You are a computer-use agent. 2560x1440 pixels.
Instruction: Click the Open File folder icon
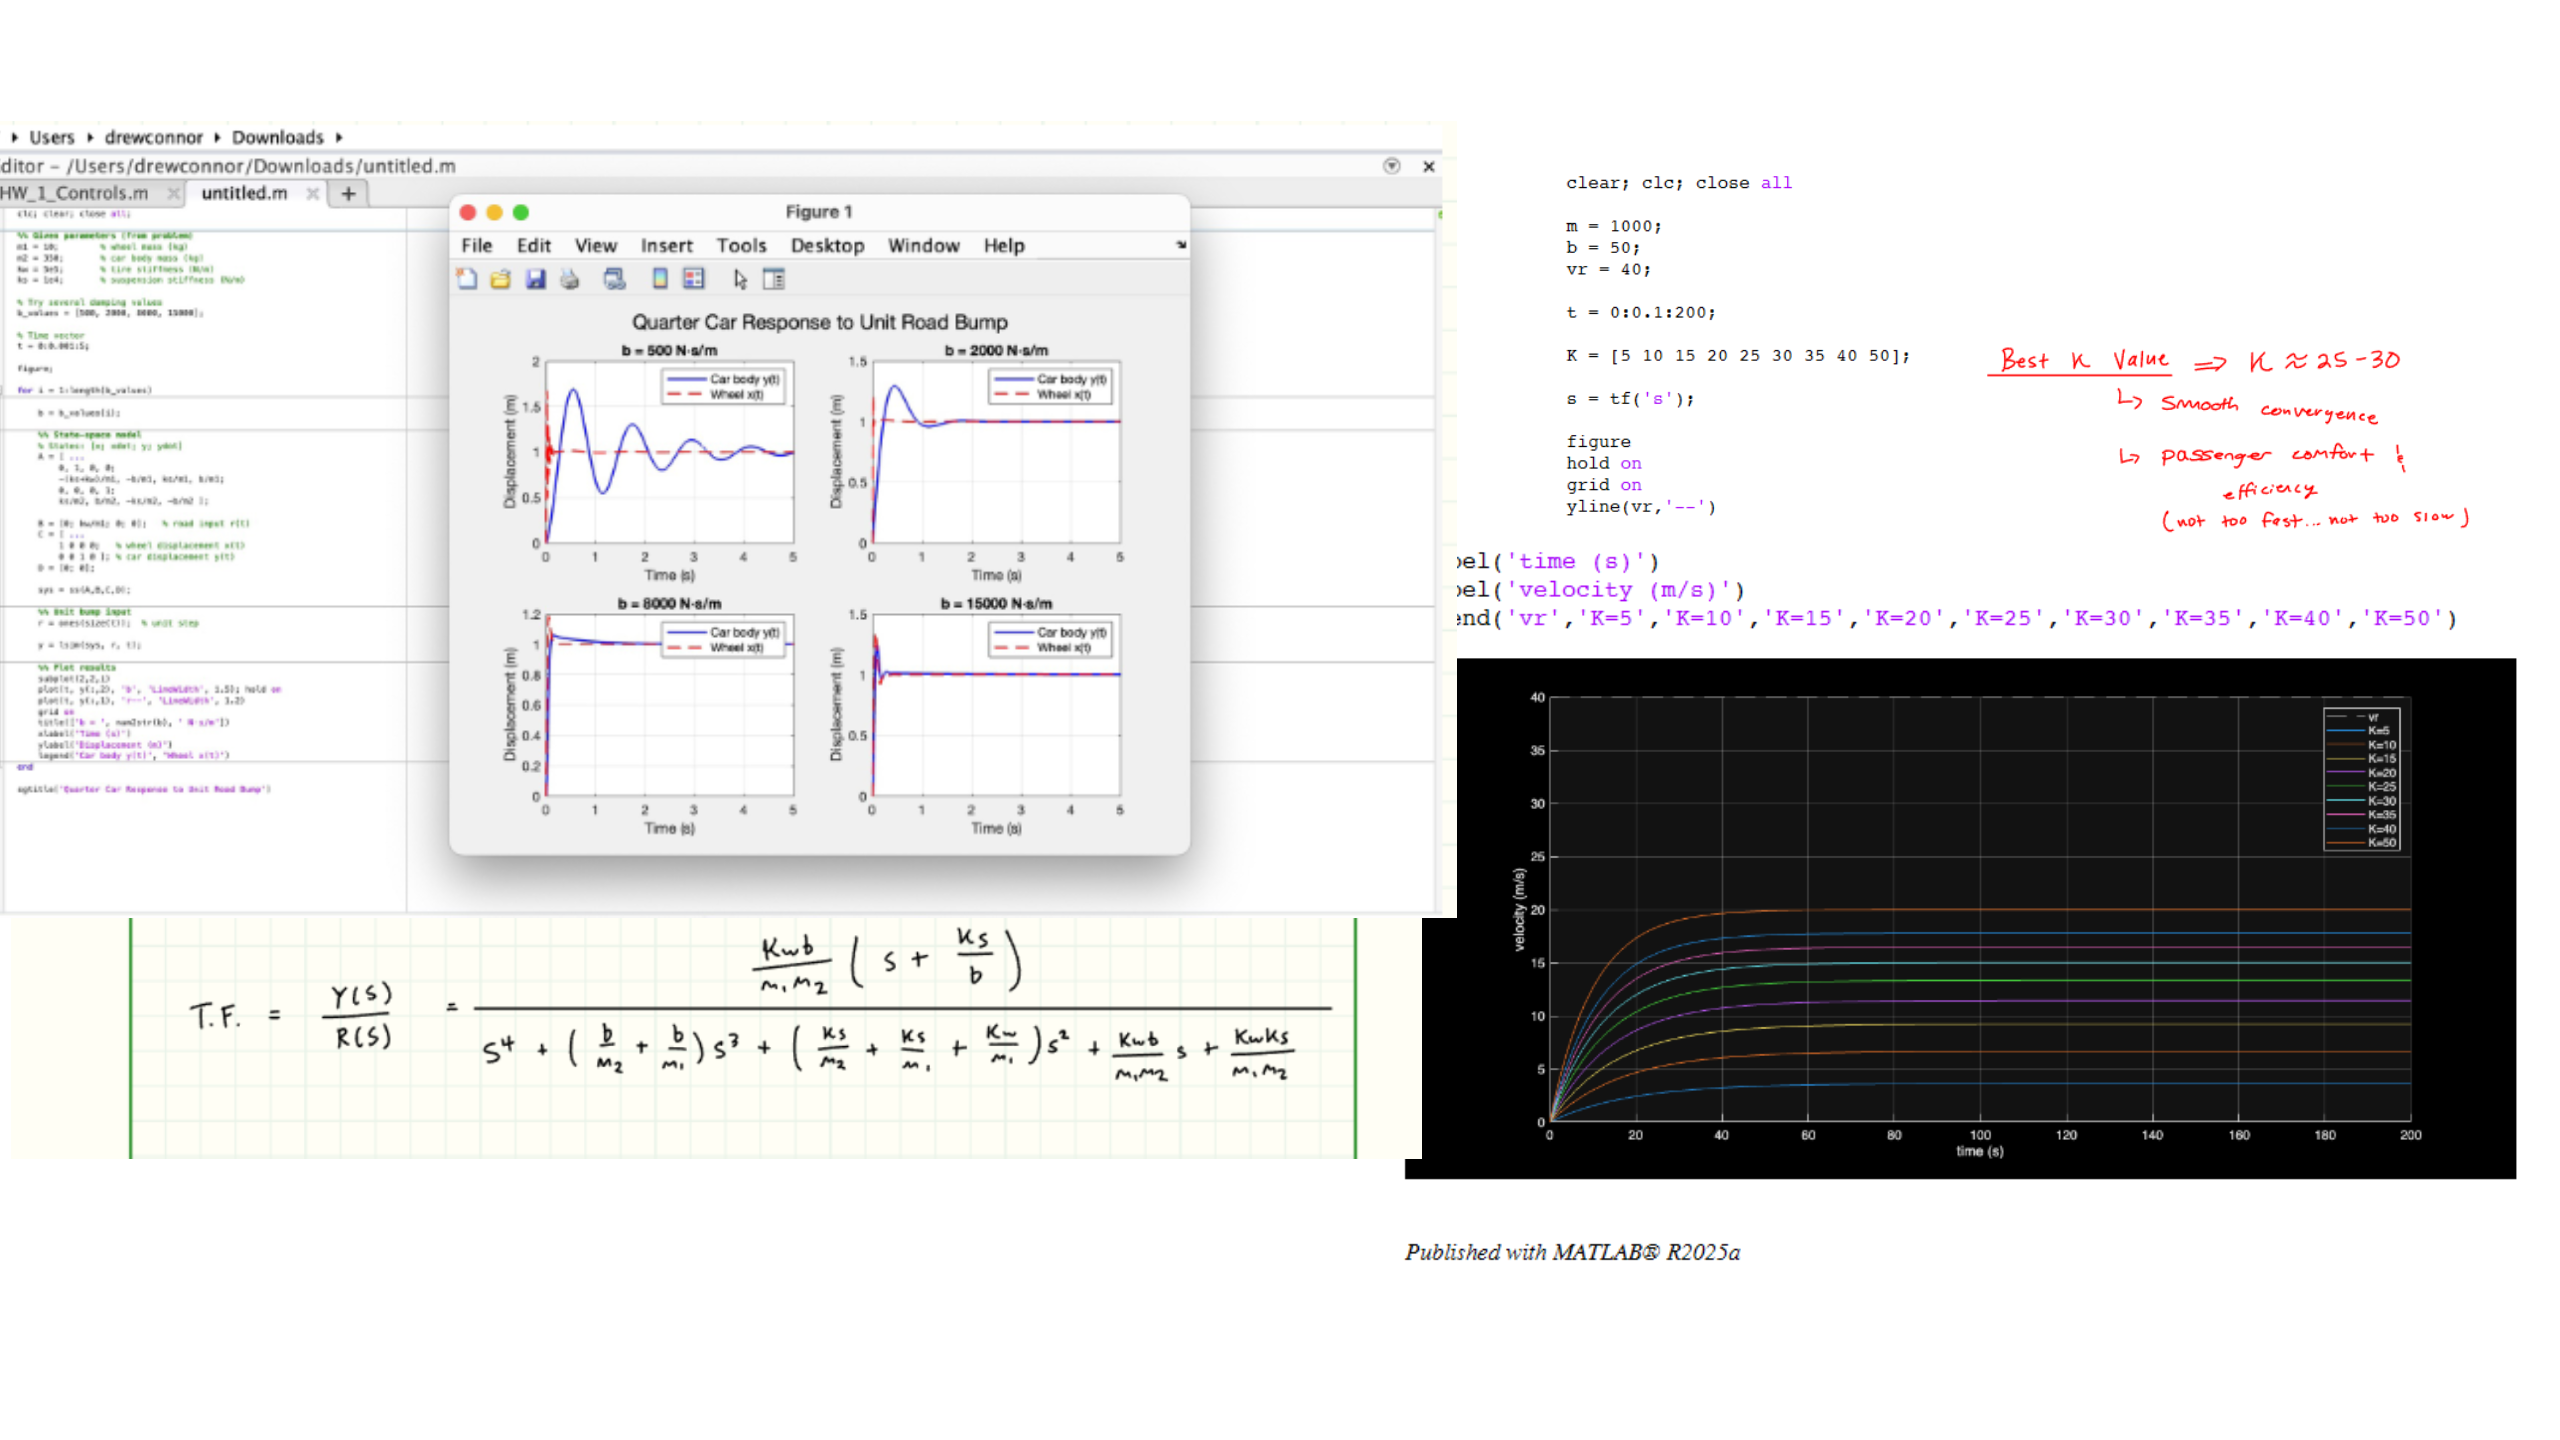click(x=501, y=279)
